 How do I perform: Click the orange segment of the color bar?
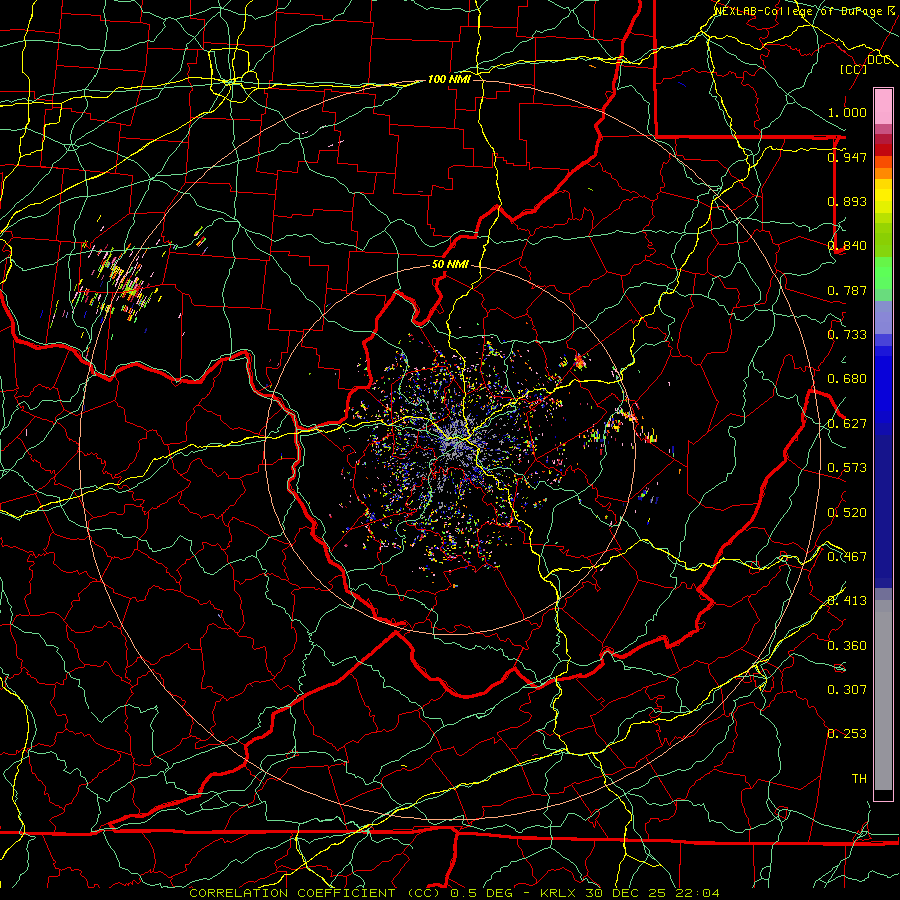(883, 173)
